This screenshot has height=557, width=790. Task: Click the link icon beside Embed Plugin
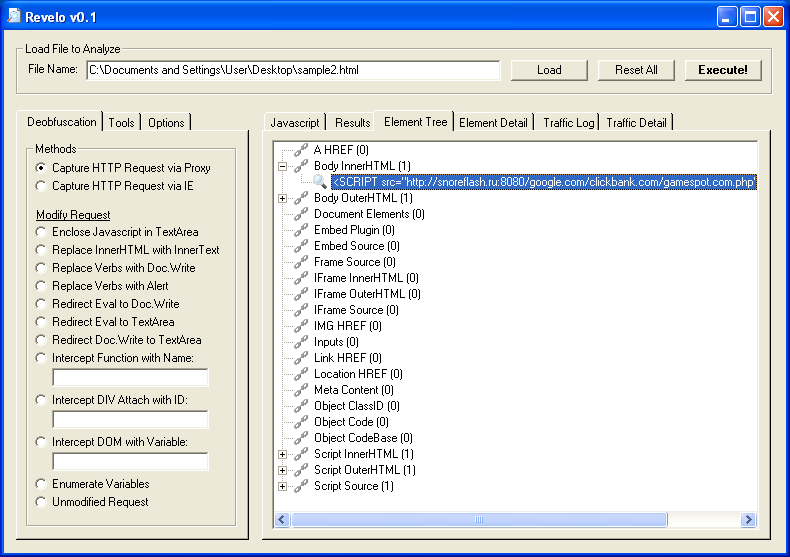301,230
